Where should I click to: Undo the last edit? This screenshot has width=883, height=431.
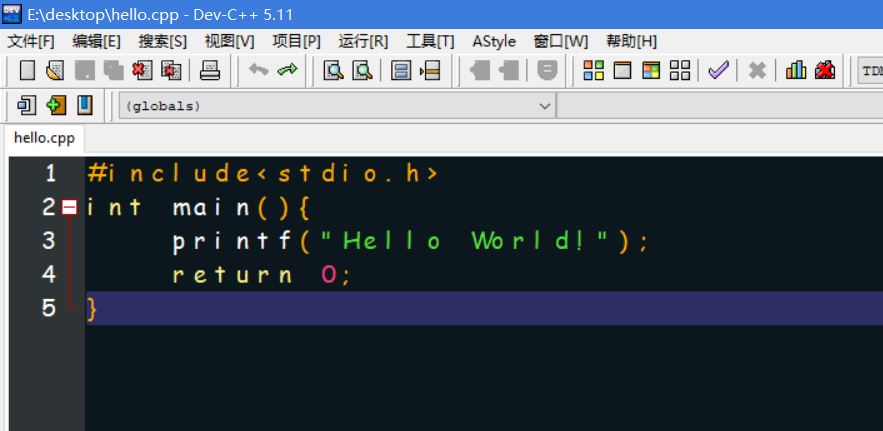pyautogui.click(x=258, y=71)
